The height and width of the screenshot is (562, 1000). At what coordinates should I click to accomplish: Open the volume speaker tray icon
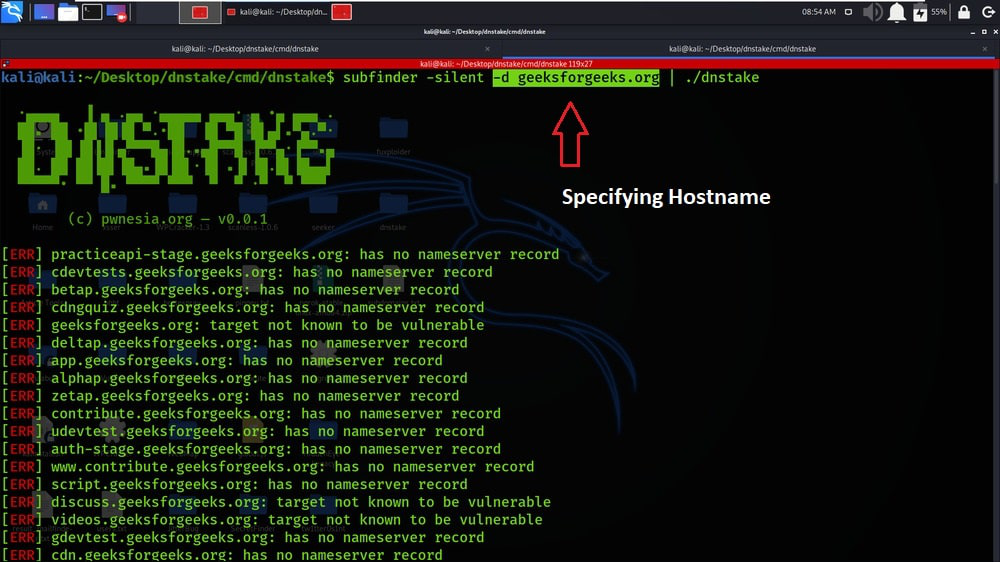tap(872, 12)
